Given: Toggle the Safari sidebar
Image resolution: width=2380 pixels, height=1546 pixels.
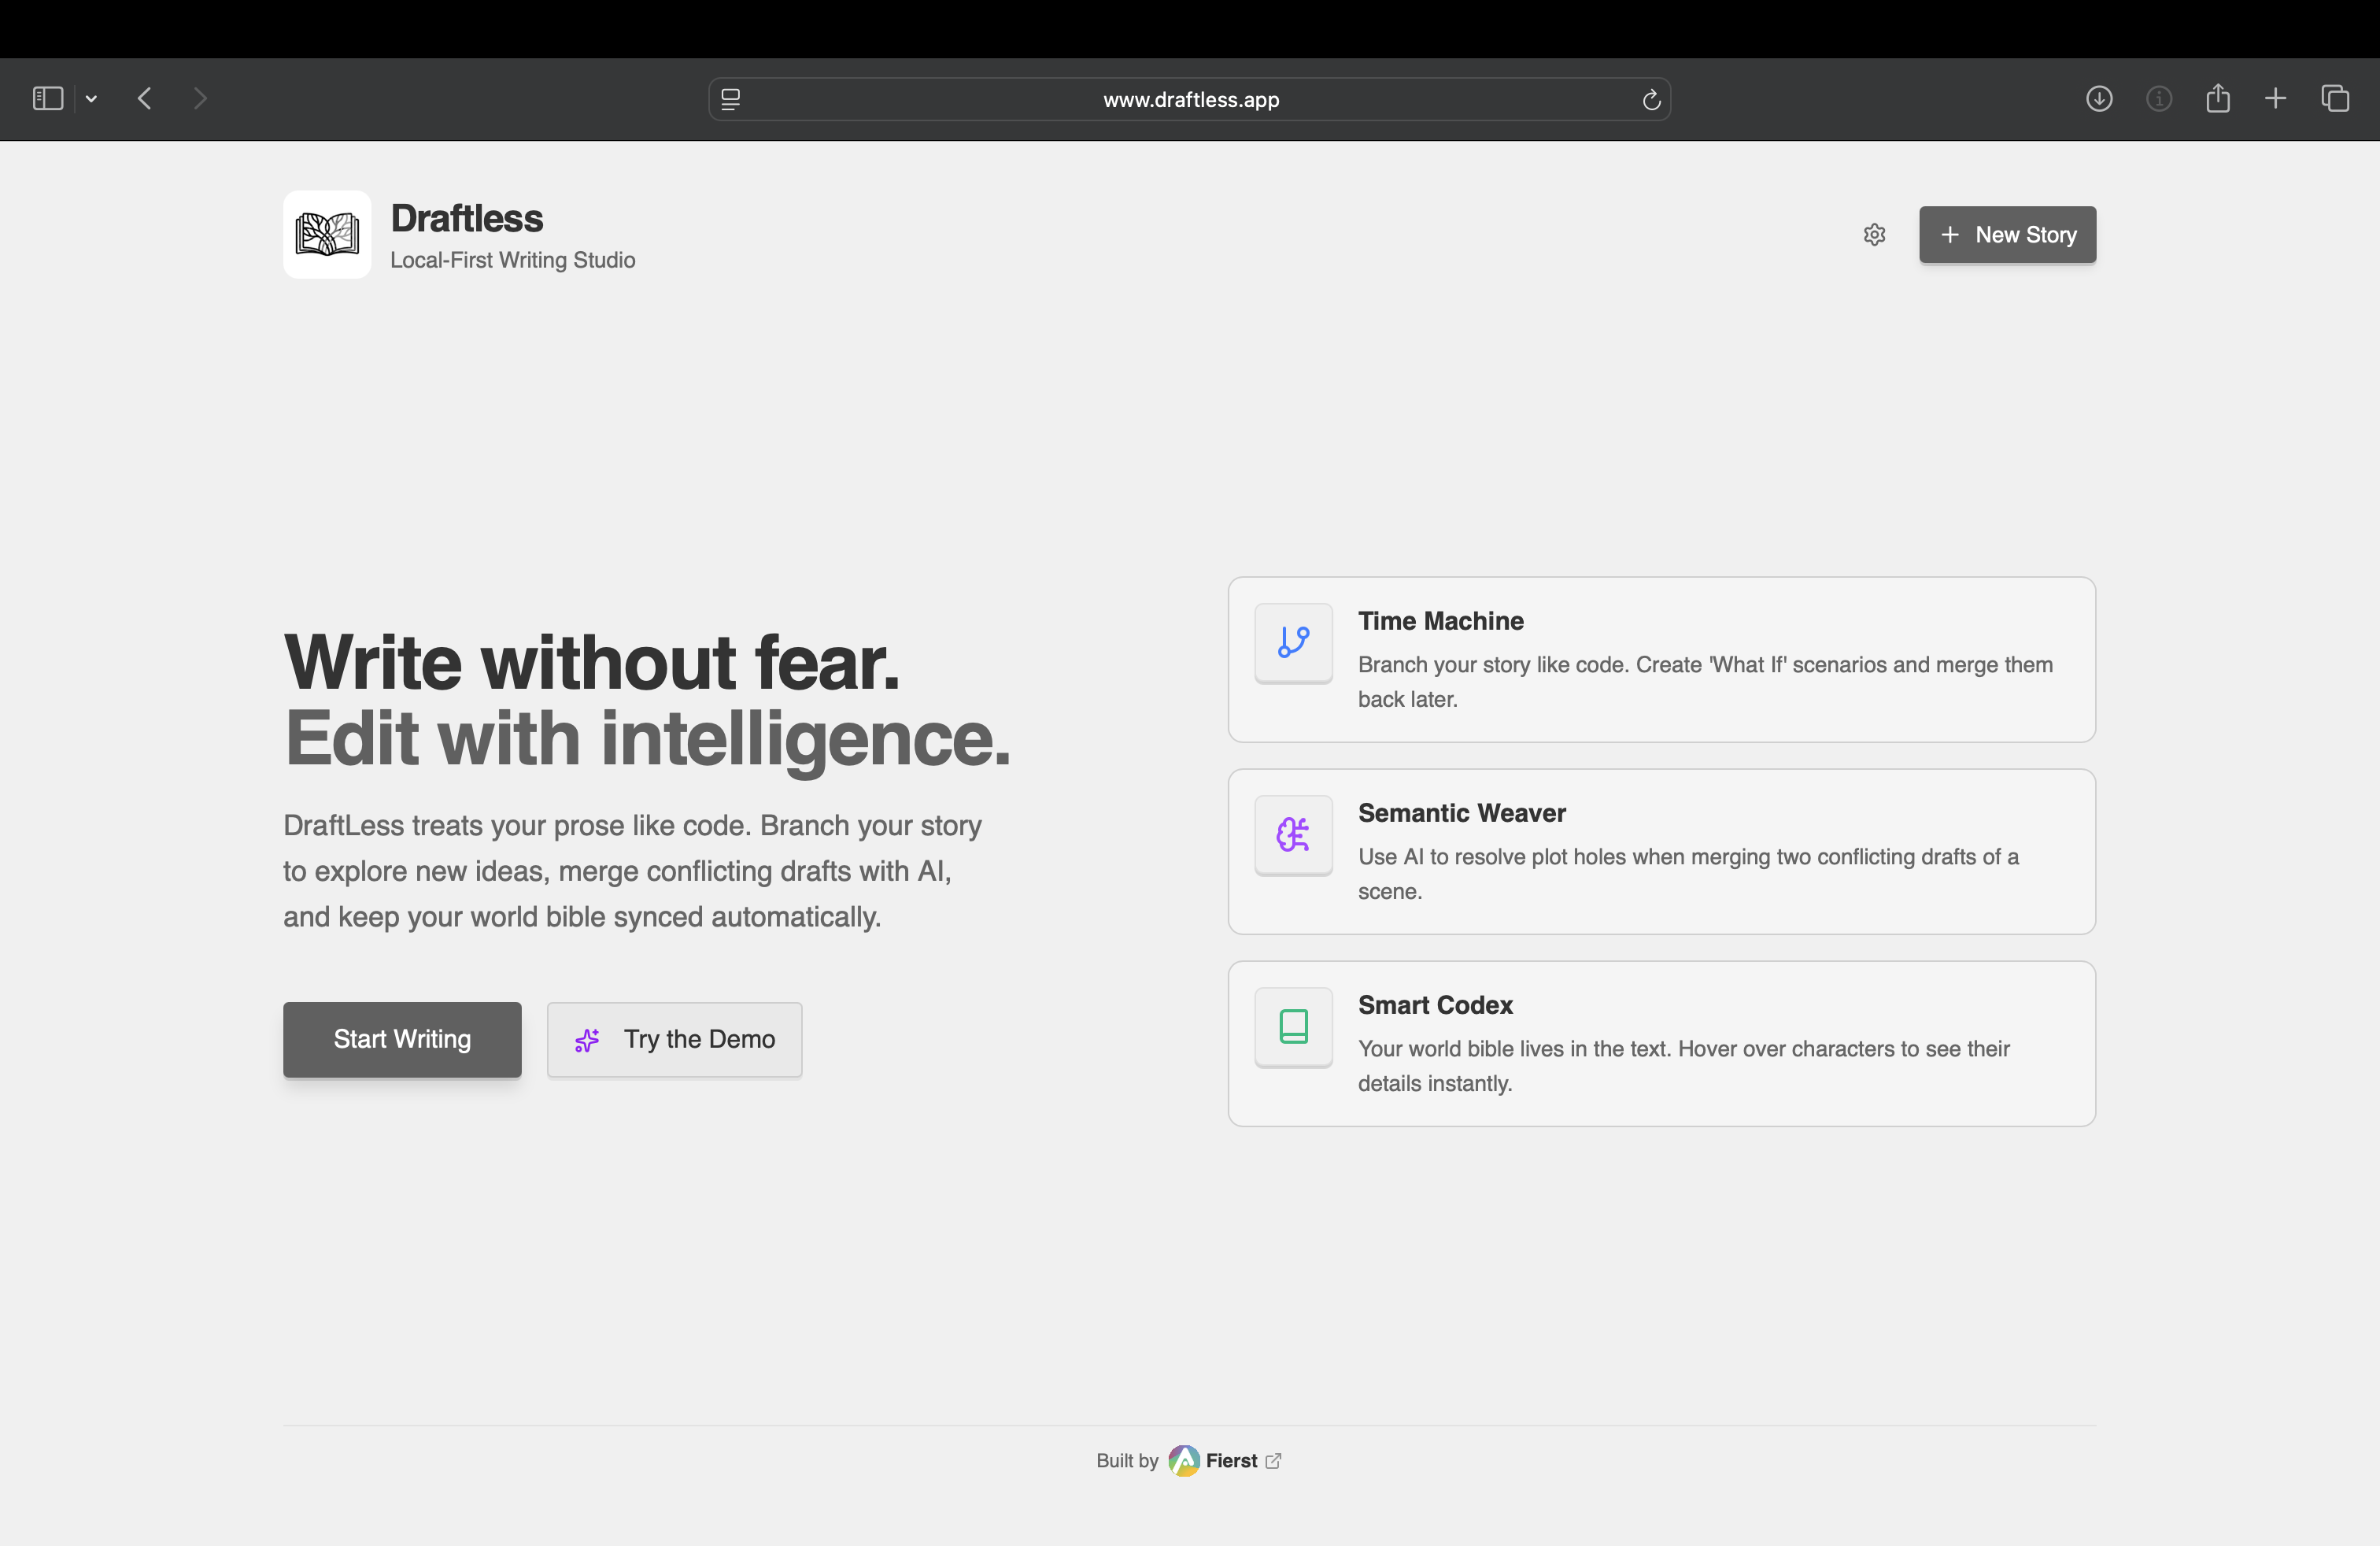Looking at the screenshot, I should coord(47,98).
